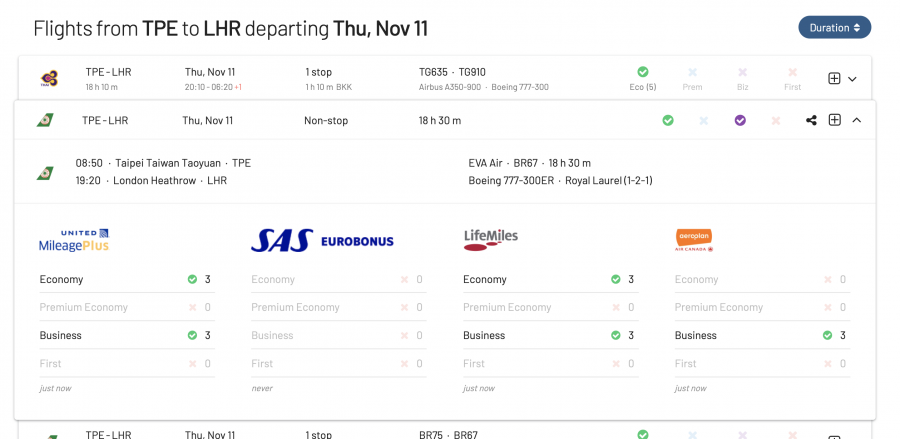The width and height of the screenshot is (900, 439).
Task: Click the SAS EuroBonus logo
Action: (x=322, y=240)
